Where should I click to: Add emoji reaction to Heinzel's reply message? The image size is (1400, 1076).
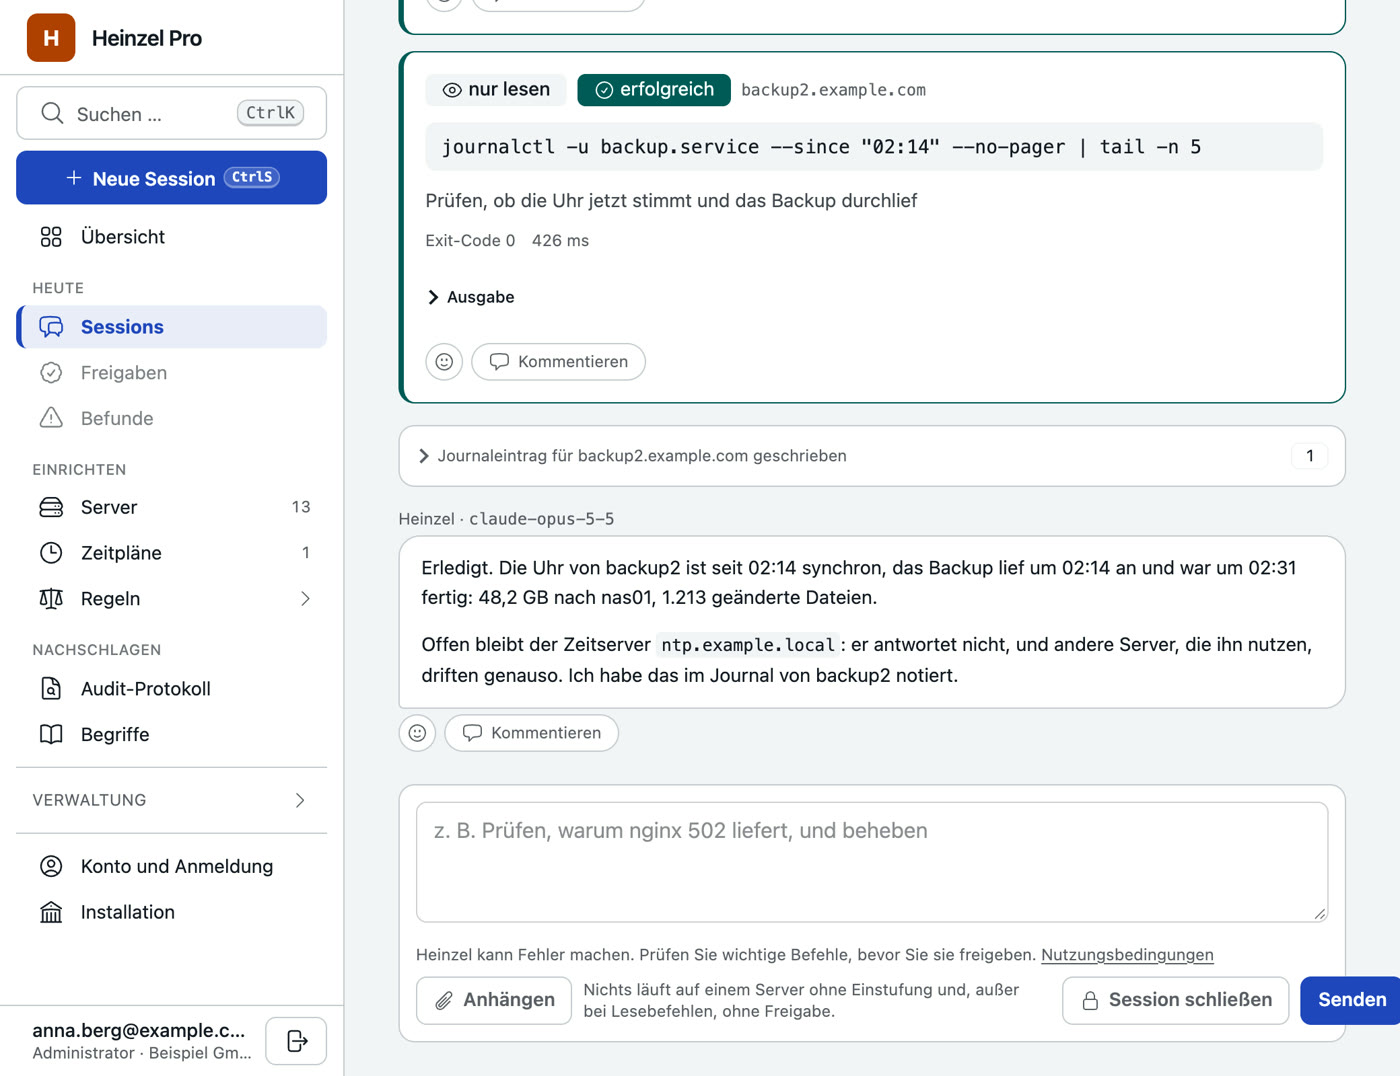click(417, 733)
